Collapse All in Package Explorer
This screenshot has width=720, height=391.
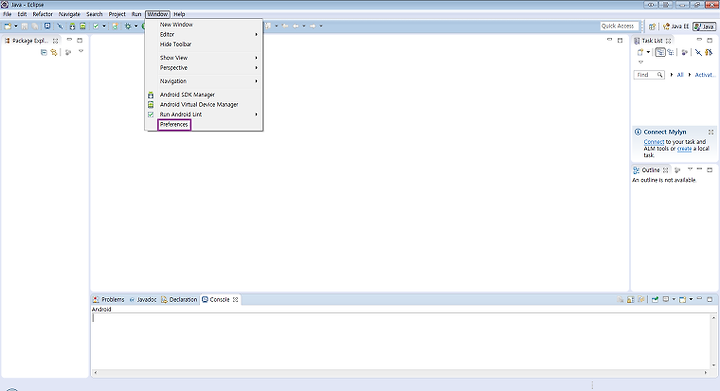pos(44,52)
